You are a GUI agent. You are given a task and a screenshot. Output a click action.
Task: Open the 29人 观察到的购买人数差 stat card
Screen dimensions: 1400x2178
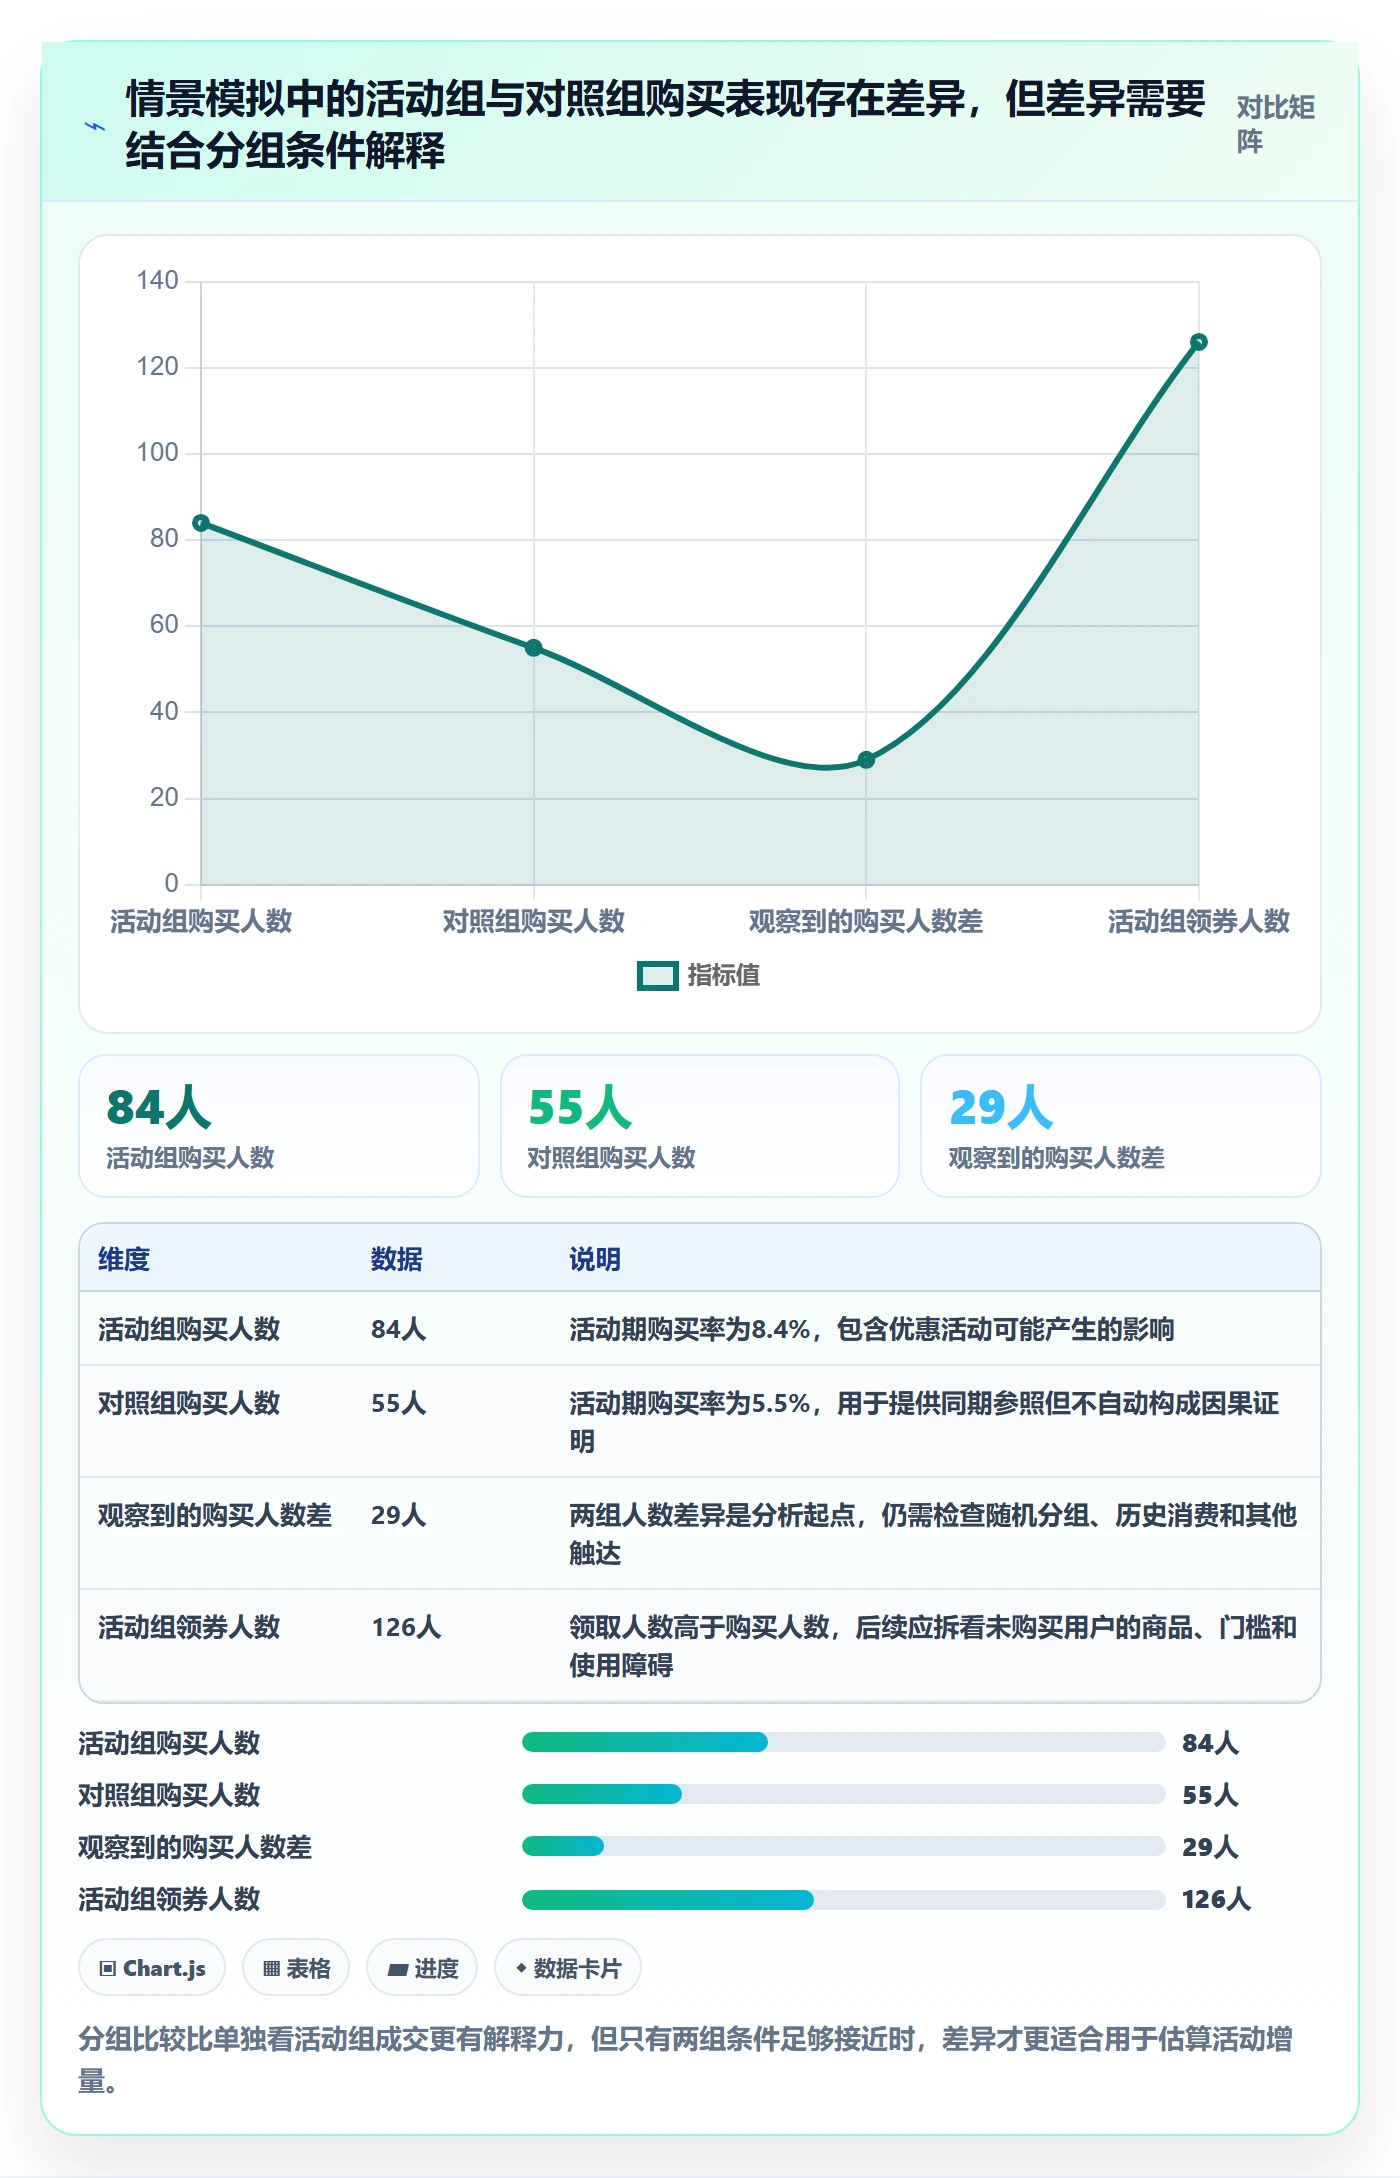click(x=1121, y=1126)
